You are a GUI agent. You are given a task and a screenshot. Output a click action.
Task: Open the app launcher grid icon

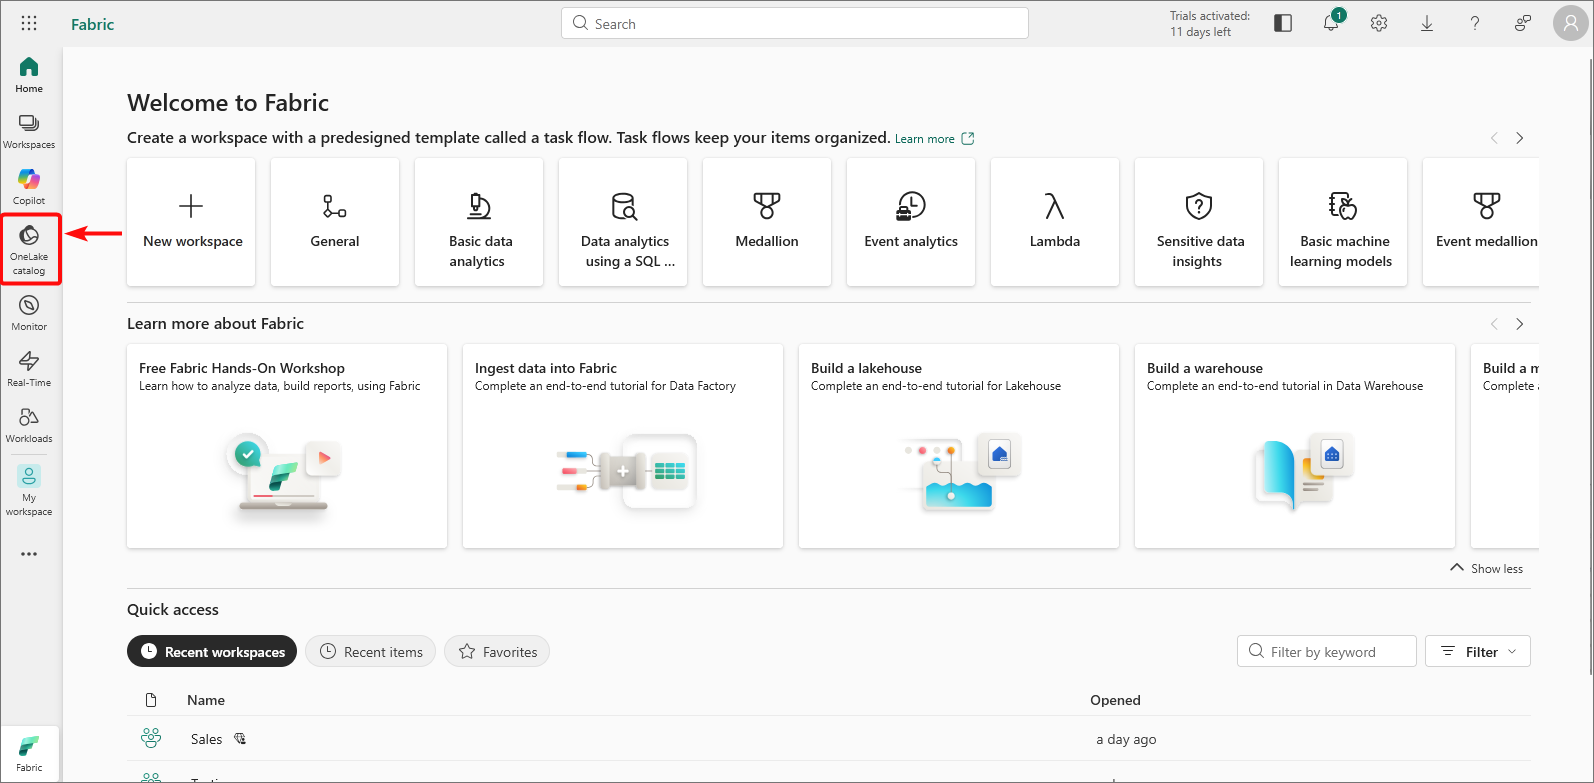tap(29, 23)
